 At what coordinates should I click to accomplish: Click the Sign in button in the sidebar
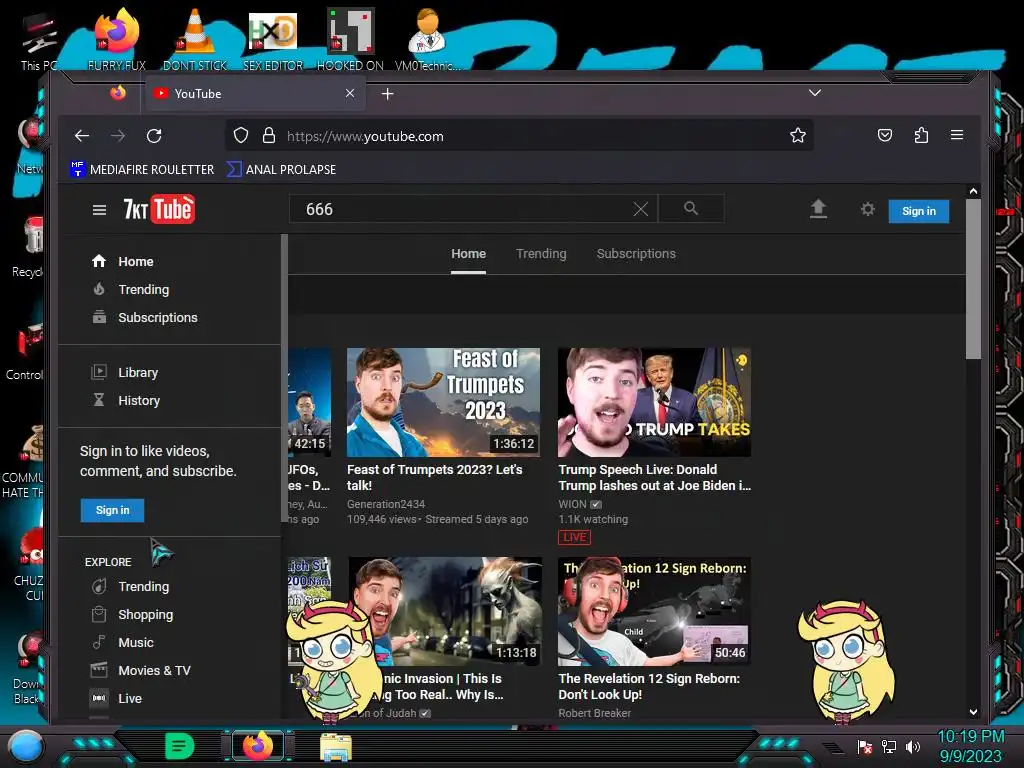coord(112,510)
